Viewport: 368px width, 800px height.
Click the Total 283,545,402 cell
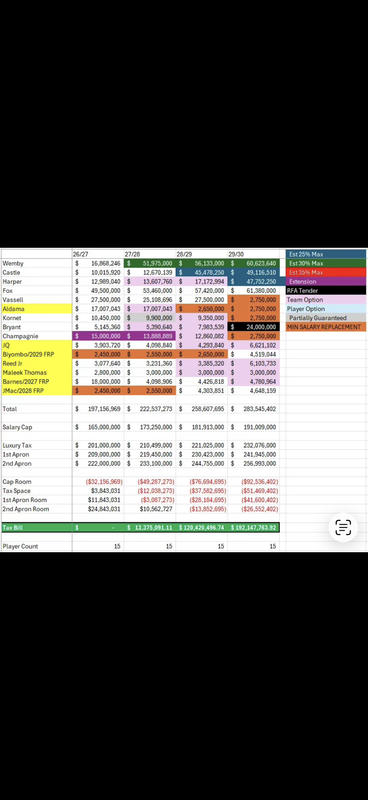point(254,409)
